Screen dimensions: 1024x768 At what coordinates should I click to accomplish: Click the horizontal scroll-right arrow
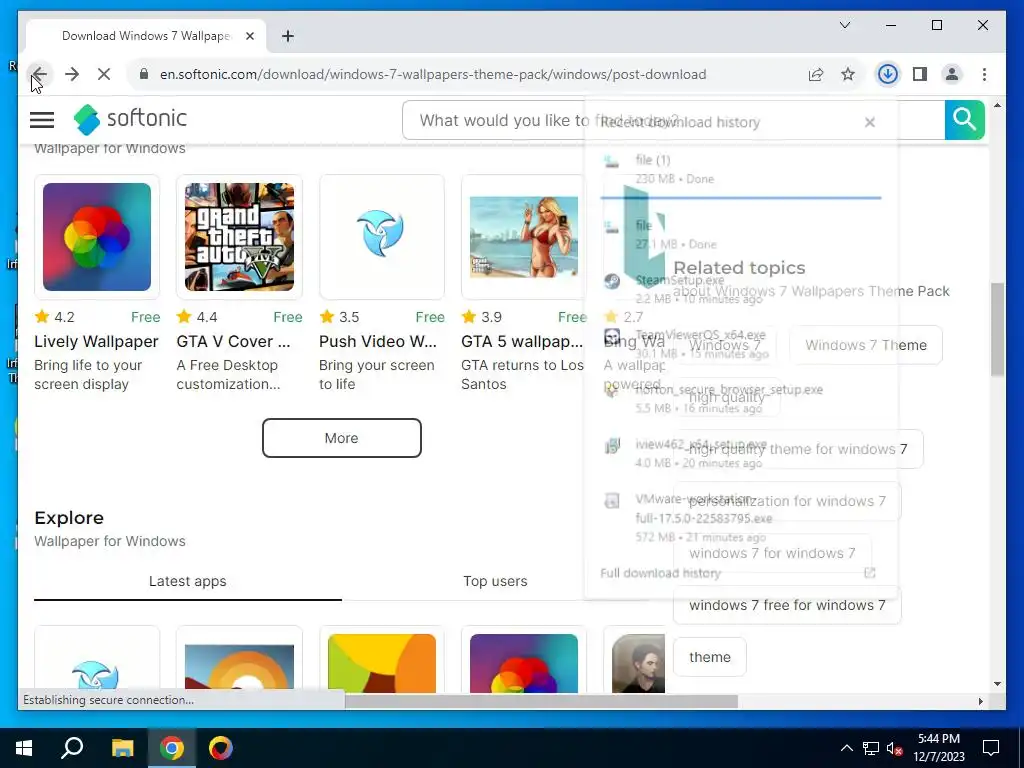[980, 701]
